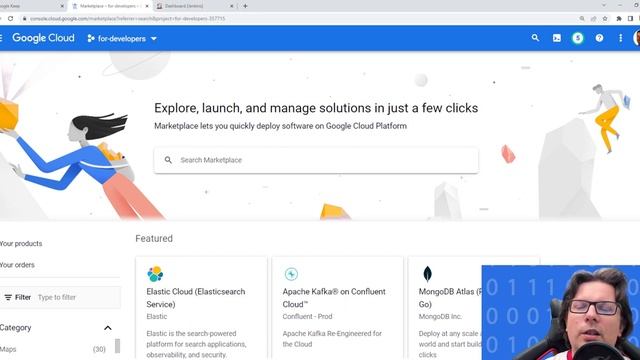
Task: Open Your orders in the sidebar
Action: click(x=17, y=265)
